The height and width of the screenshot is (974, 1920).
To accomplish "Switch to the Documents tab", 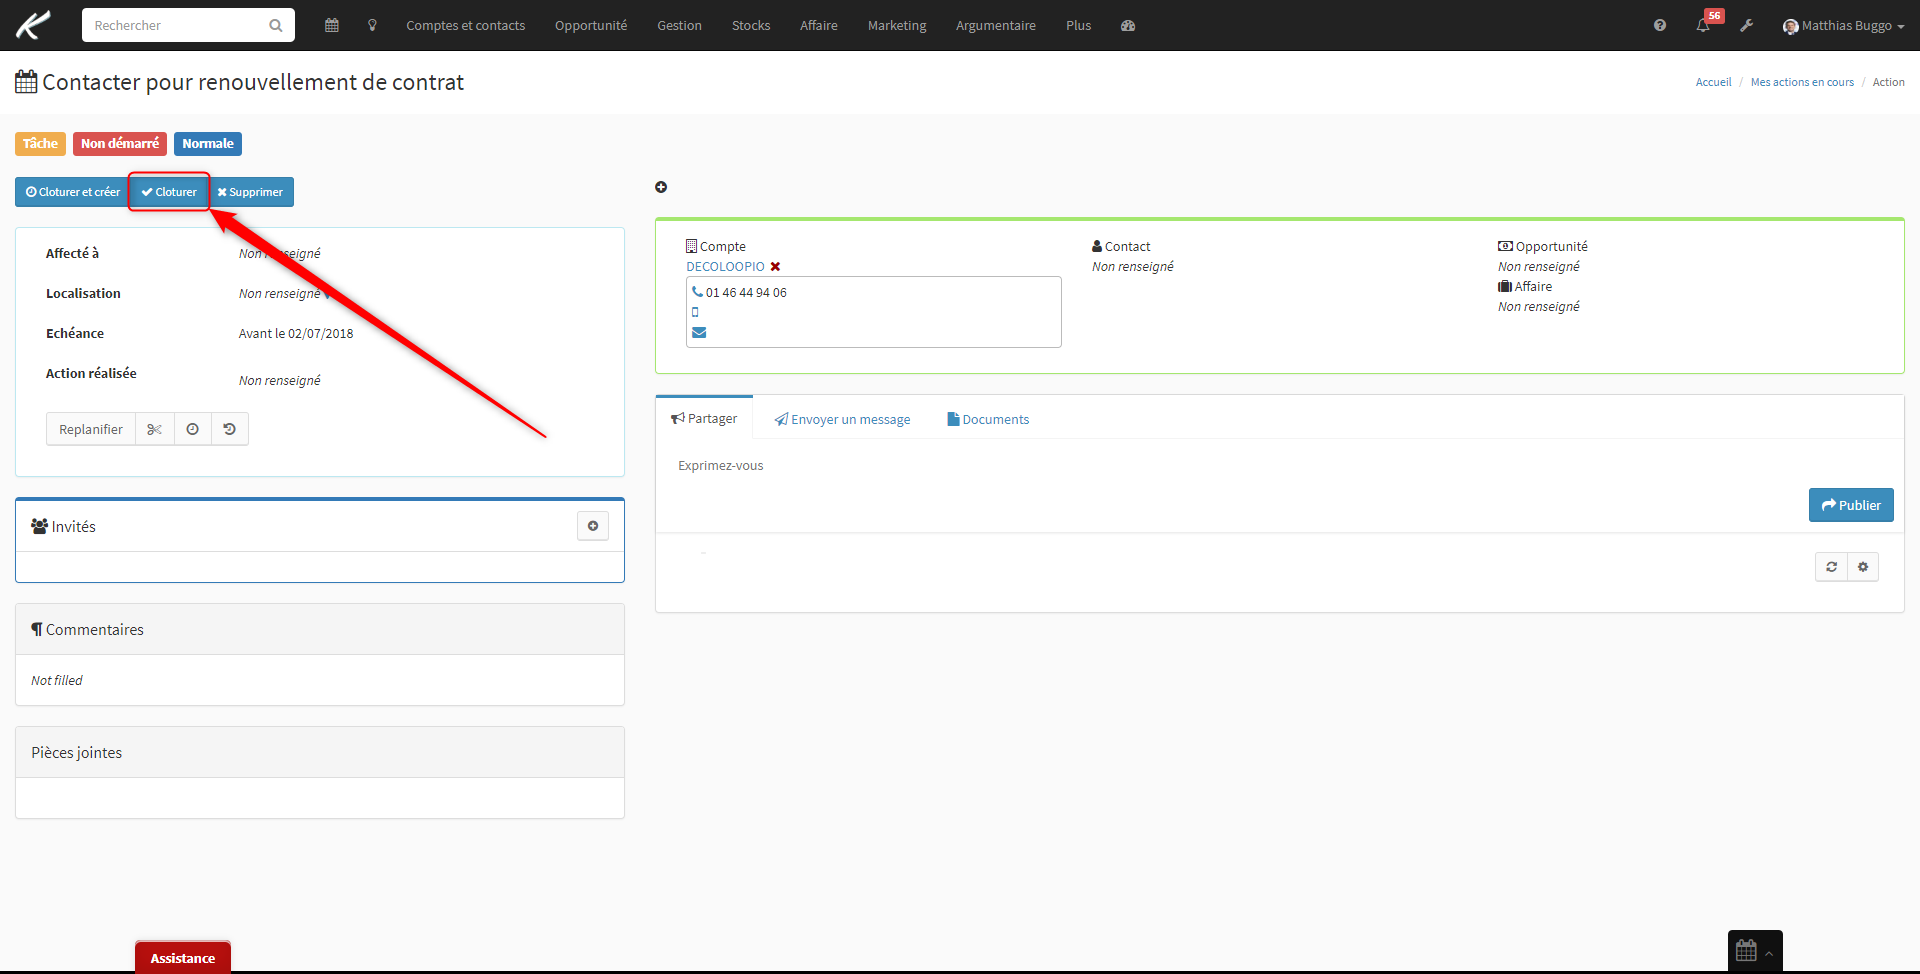I will pos(988,419).
